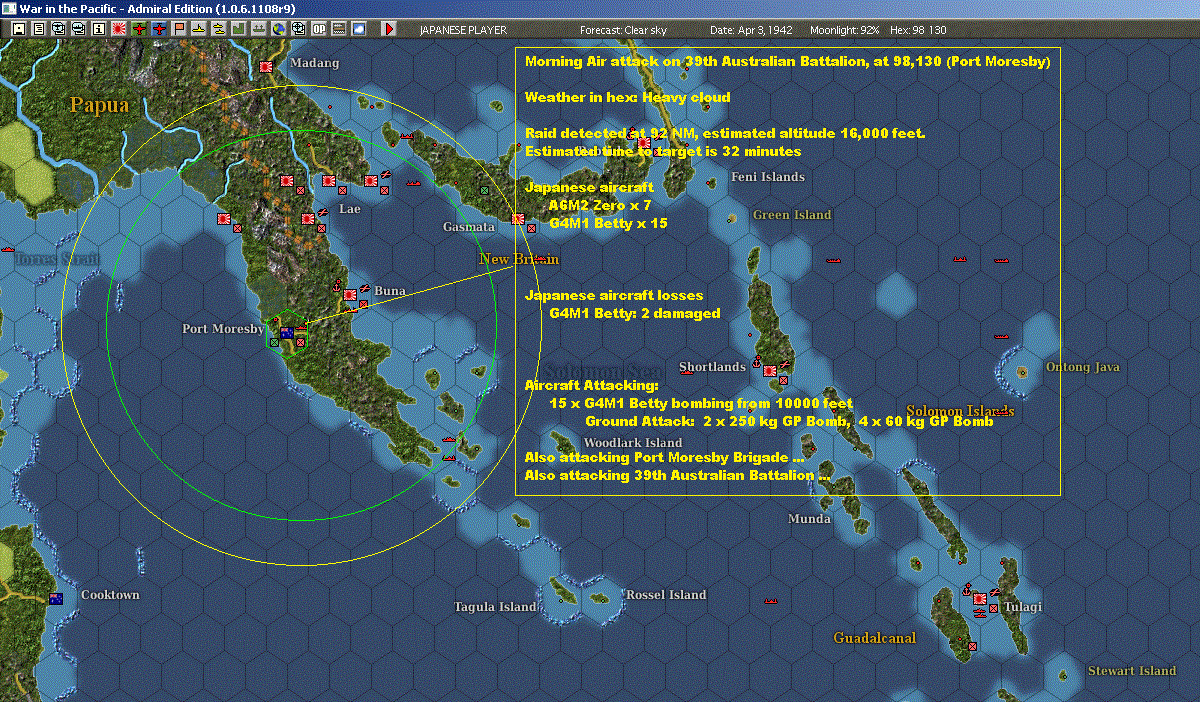Click the Ontong Java island dot
1200x702 pixels.
pyautogui.click(x=1022, y=372)
